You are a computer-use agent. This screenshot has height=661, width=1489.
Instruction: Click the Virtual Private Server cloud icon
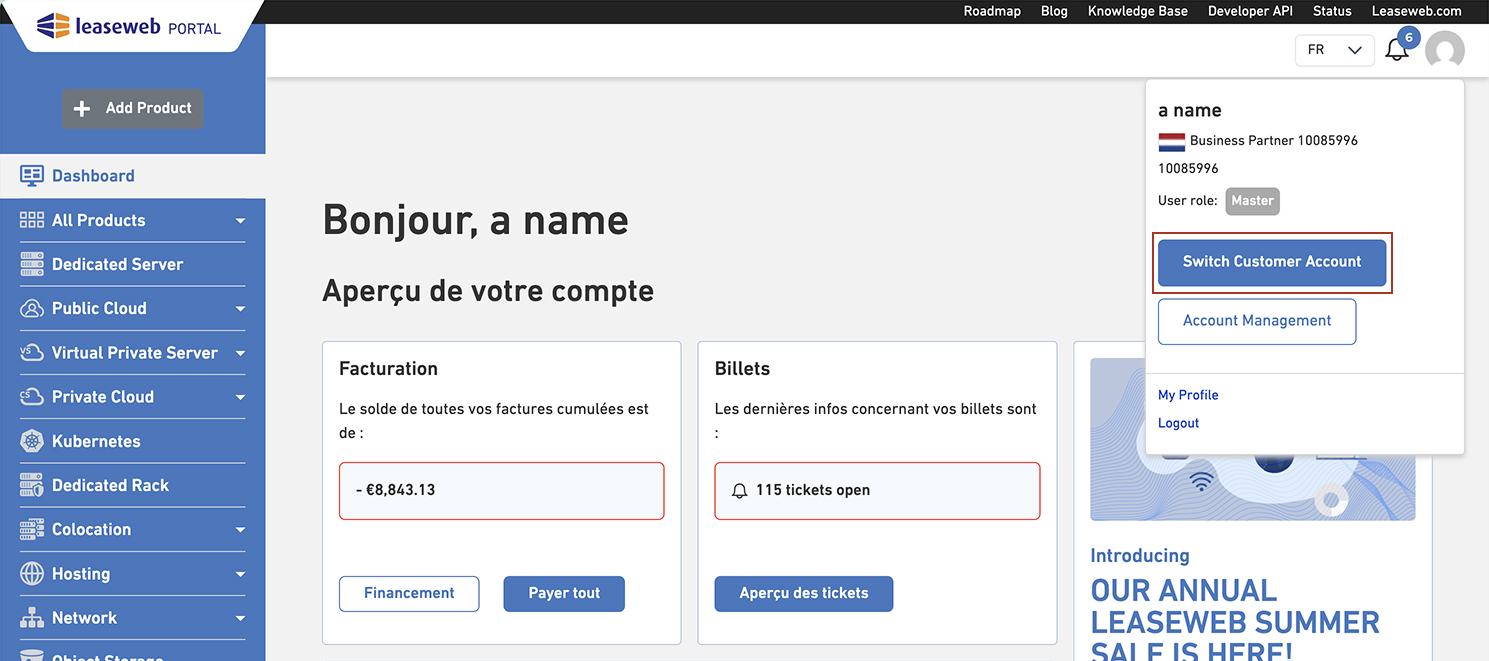(x=32, y=353)
